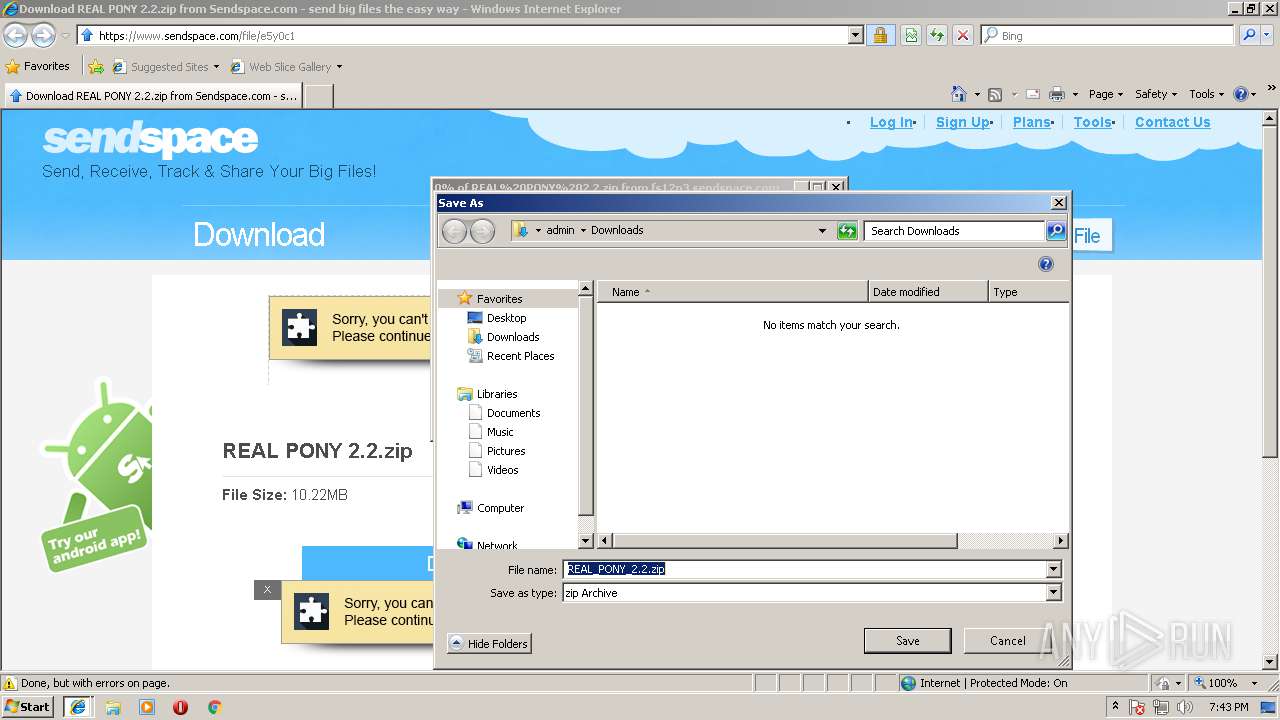Image resolution: width=1280 pixels, height=720 pixels.
Task: Open the address bar URL dropdown
Action: point(855,35)
